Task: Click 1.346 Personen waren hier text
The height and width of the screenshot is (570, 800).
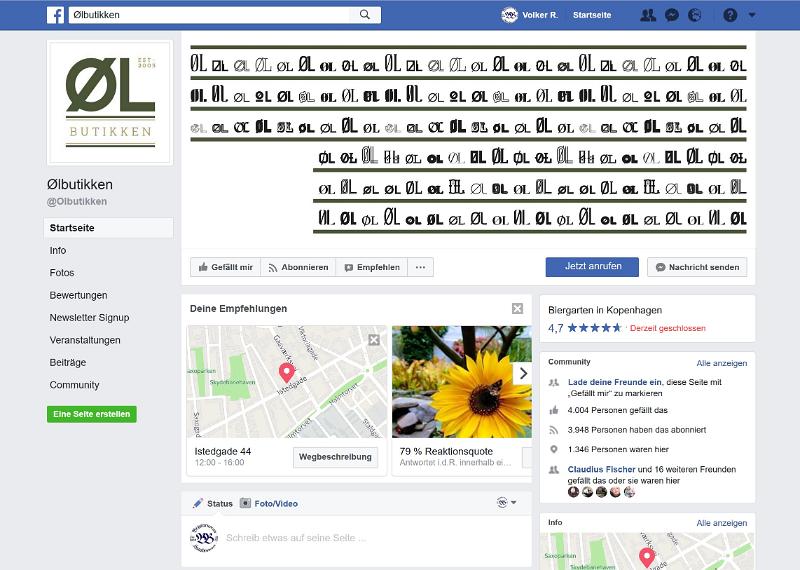Action: click(618, 450)
